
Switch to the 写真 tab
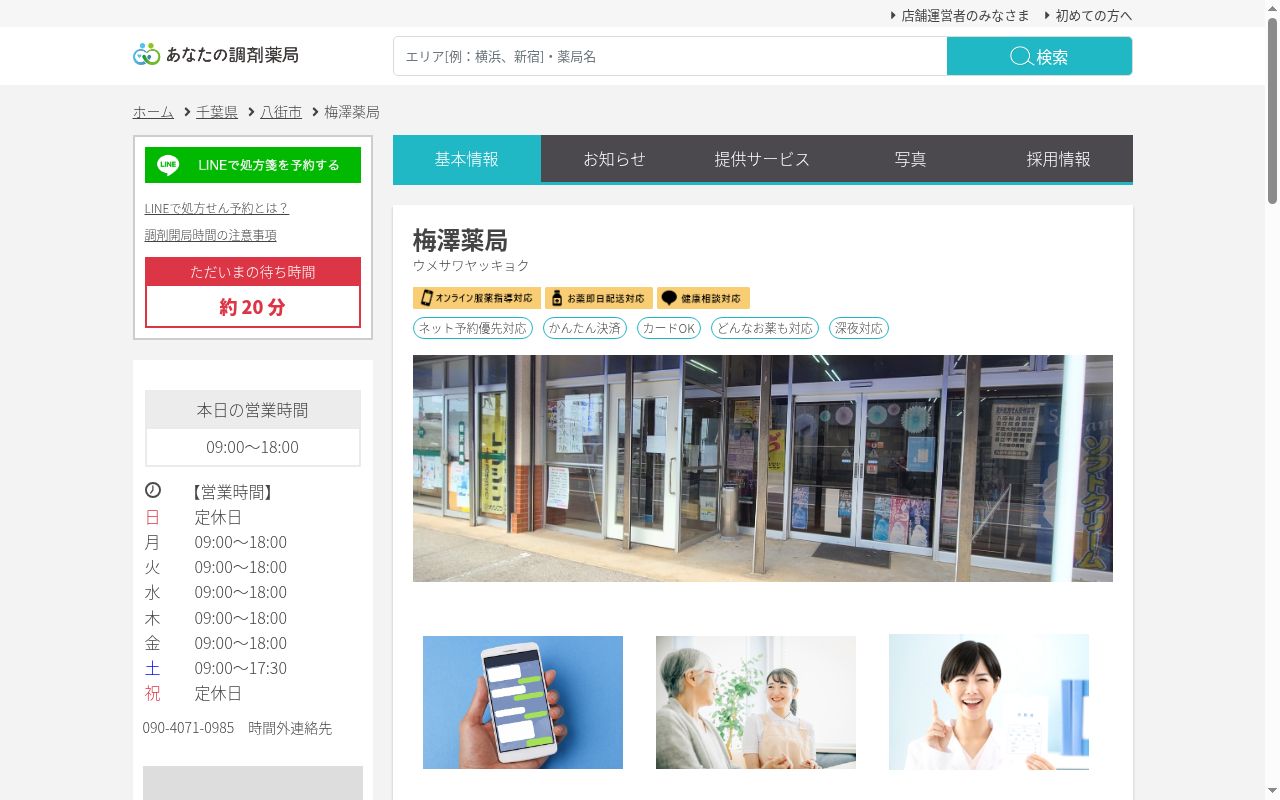911,159
